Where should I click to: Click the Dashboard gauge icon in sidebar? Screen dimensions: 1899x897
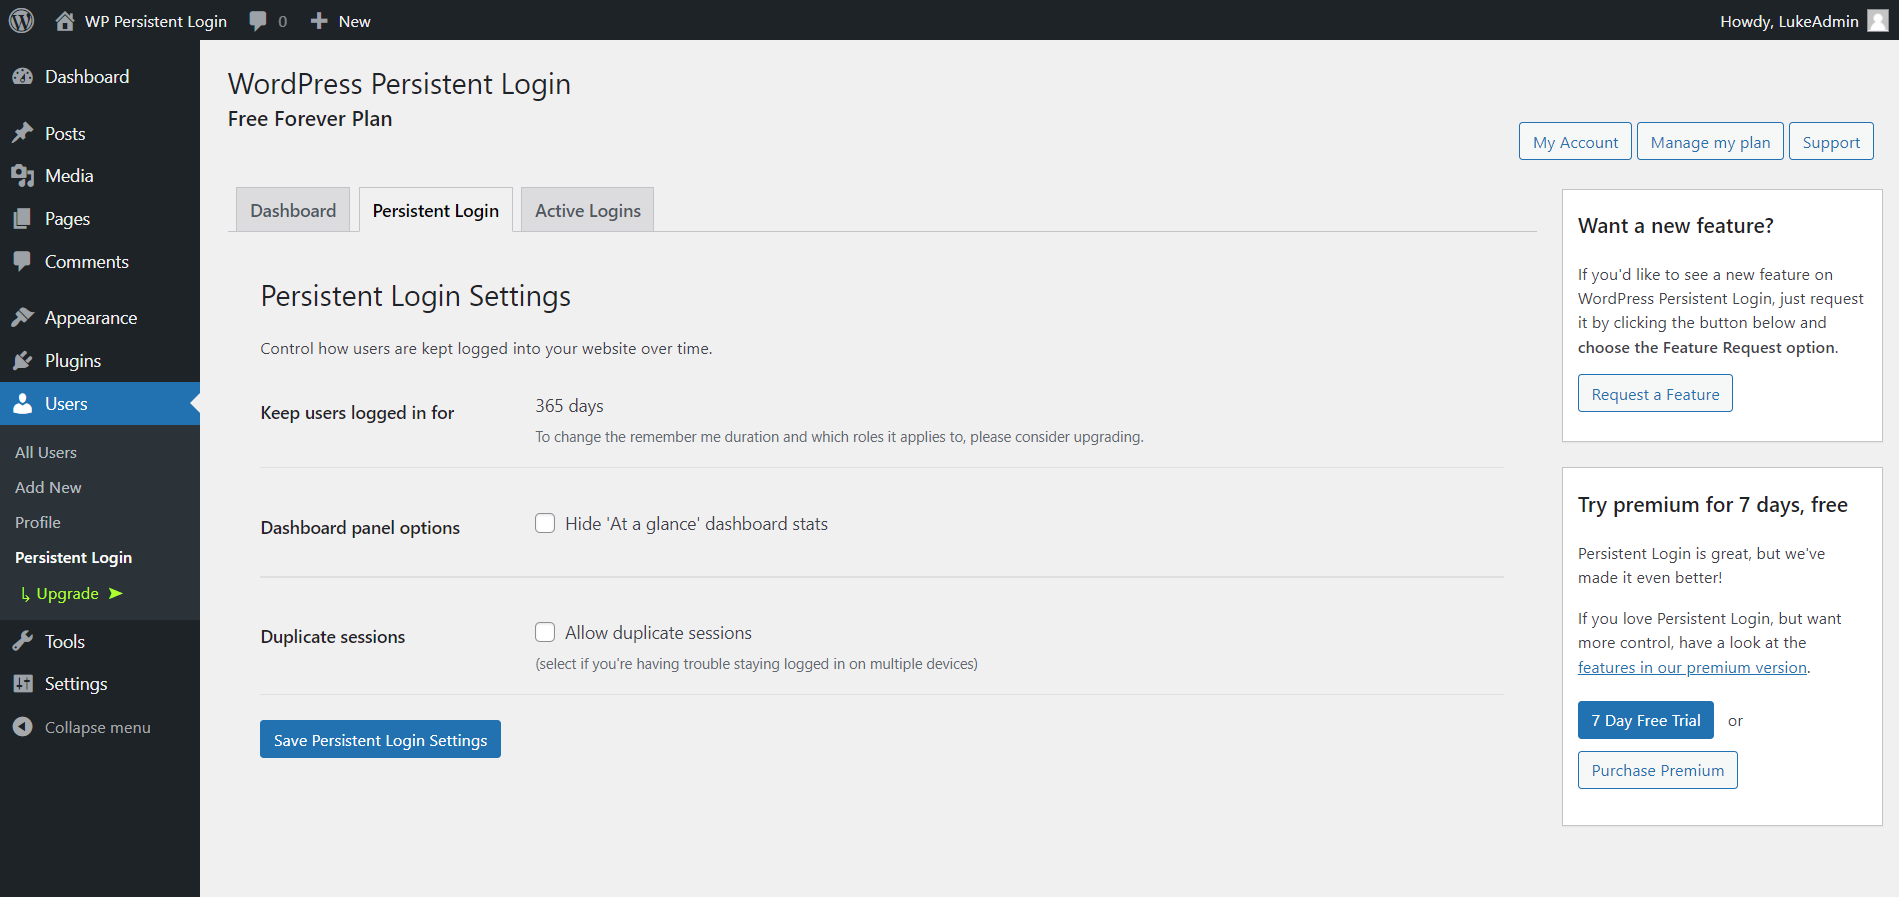pyautogui.click(x=23, y=77)
